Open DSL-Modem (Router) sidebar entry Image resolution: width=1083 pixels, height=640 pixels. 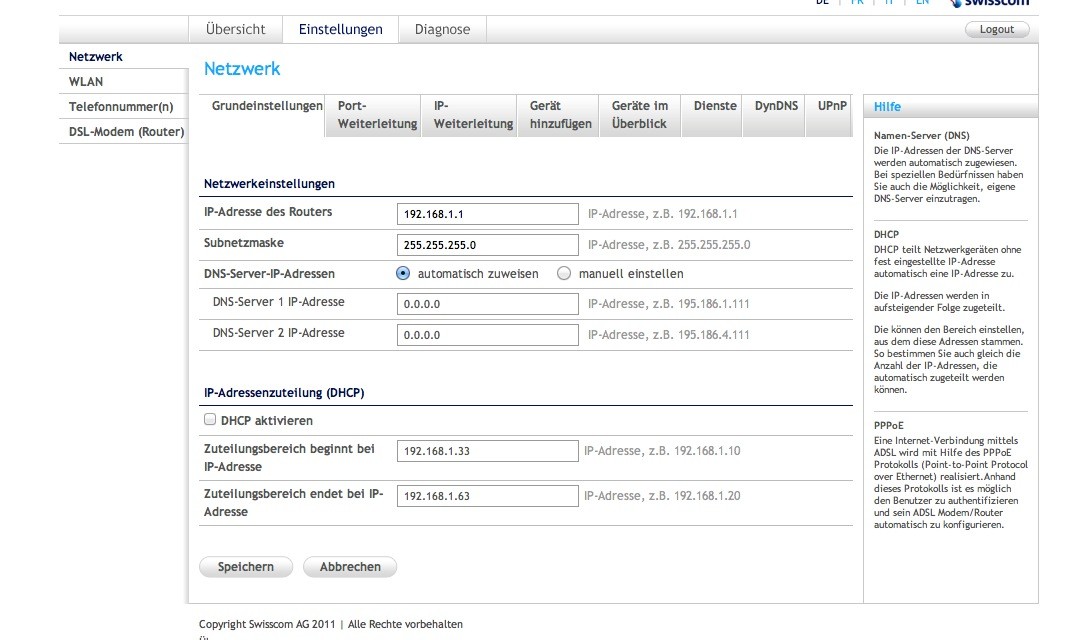pos(126,132)
